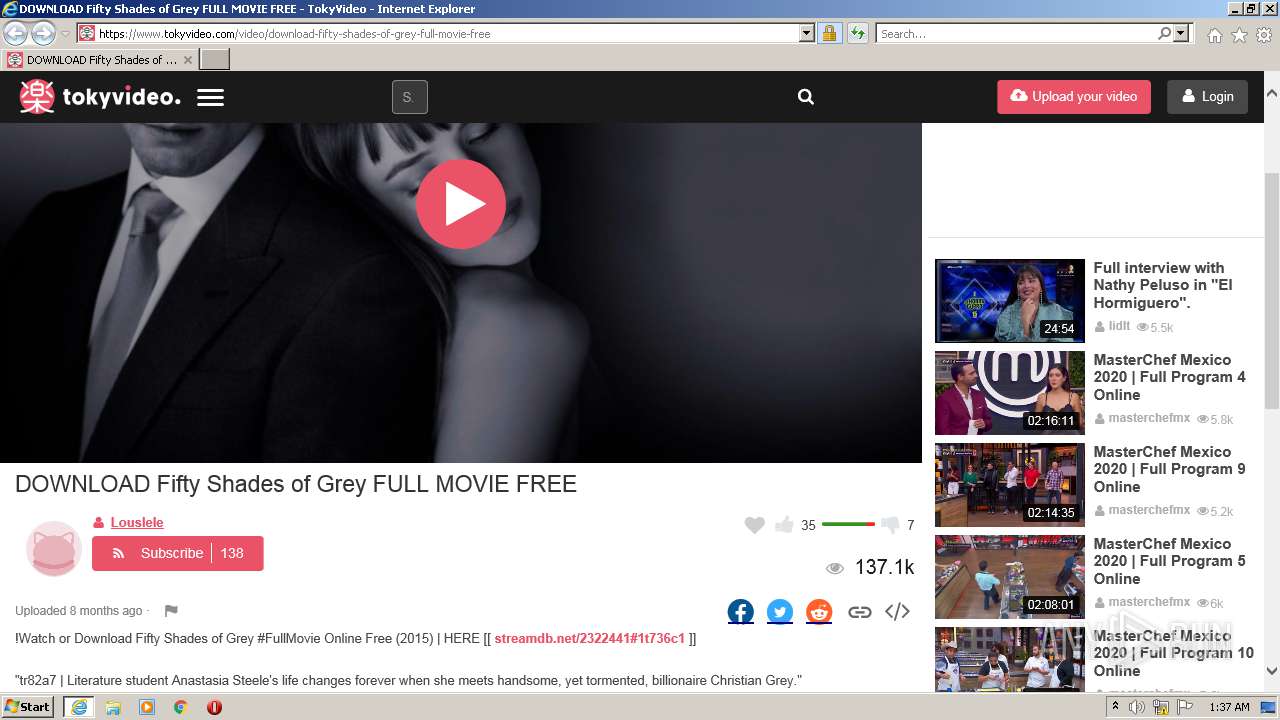The width and height of the screenshot is (1280, 720).
Task: Click the security lock icon in address bar
Action: pyautogui.click(x=829, y=33)
